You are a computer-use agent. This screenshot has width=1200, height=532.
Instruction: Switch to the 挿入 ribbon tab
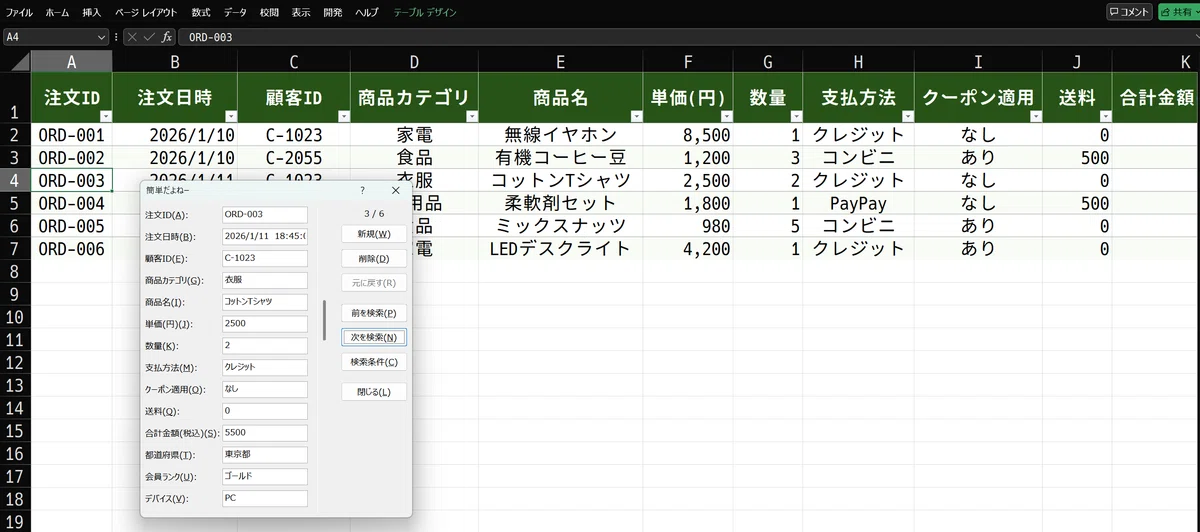(x=92, y=12)
